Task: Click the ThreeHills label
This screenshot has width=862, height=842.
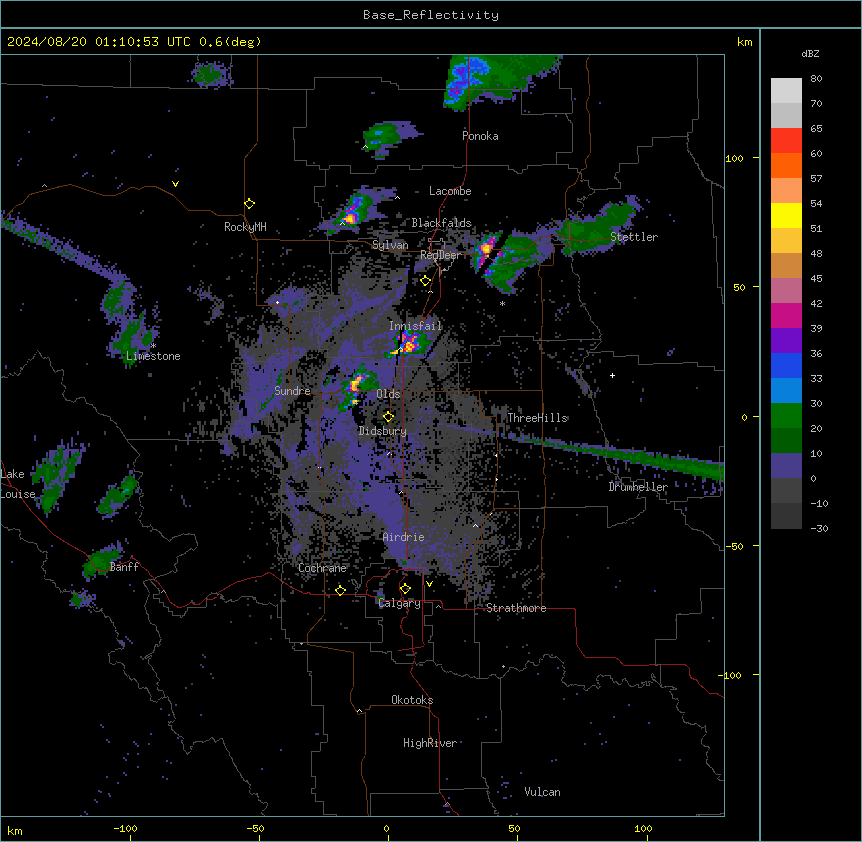Action: click(537, 418)
